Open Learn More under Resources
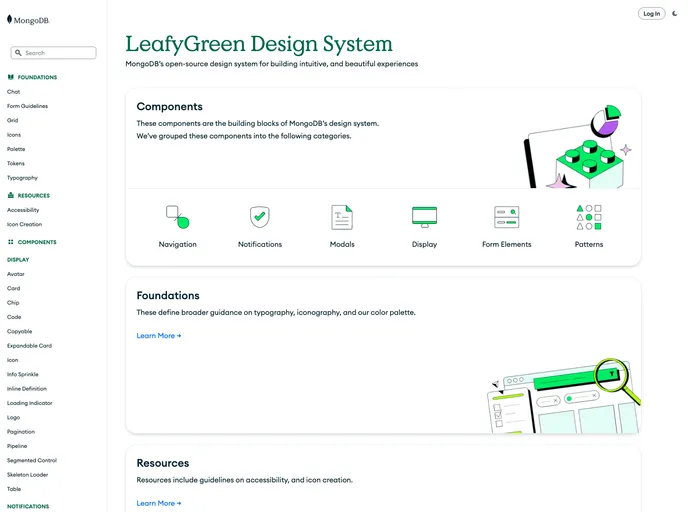The height and width of the screenshot is (512, 688). [x=159, y=503]
